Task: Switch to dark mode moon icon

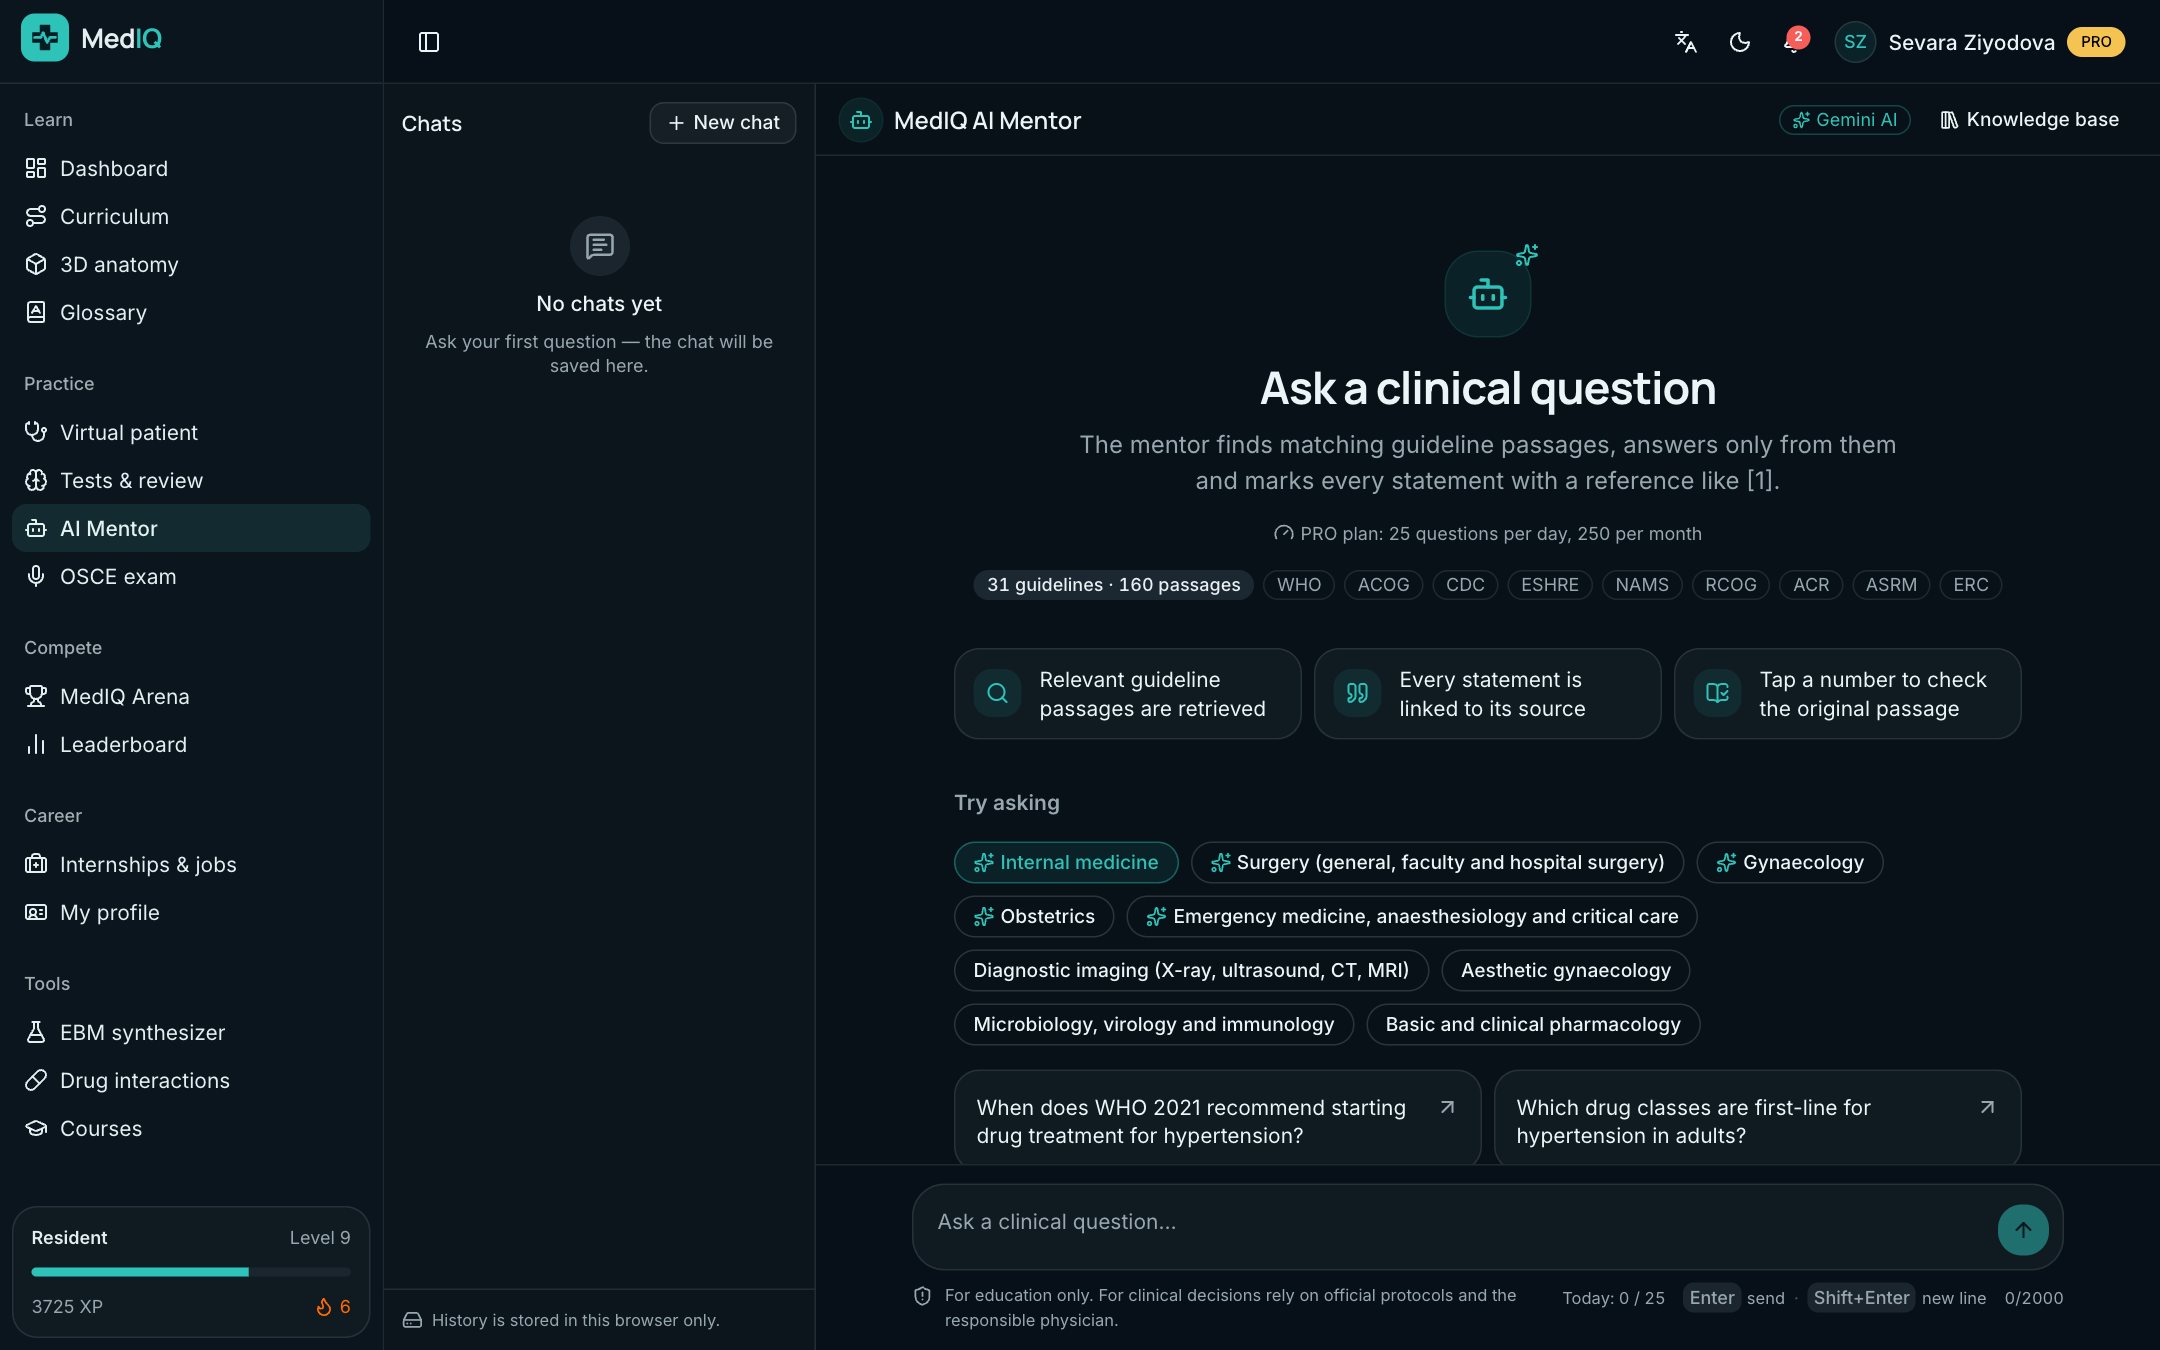Action: pos(1740,42)
